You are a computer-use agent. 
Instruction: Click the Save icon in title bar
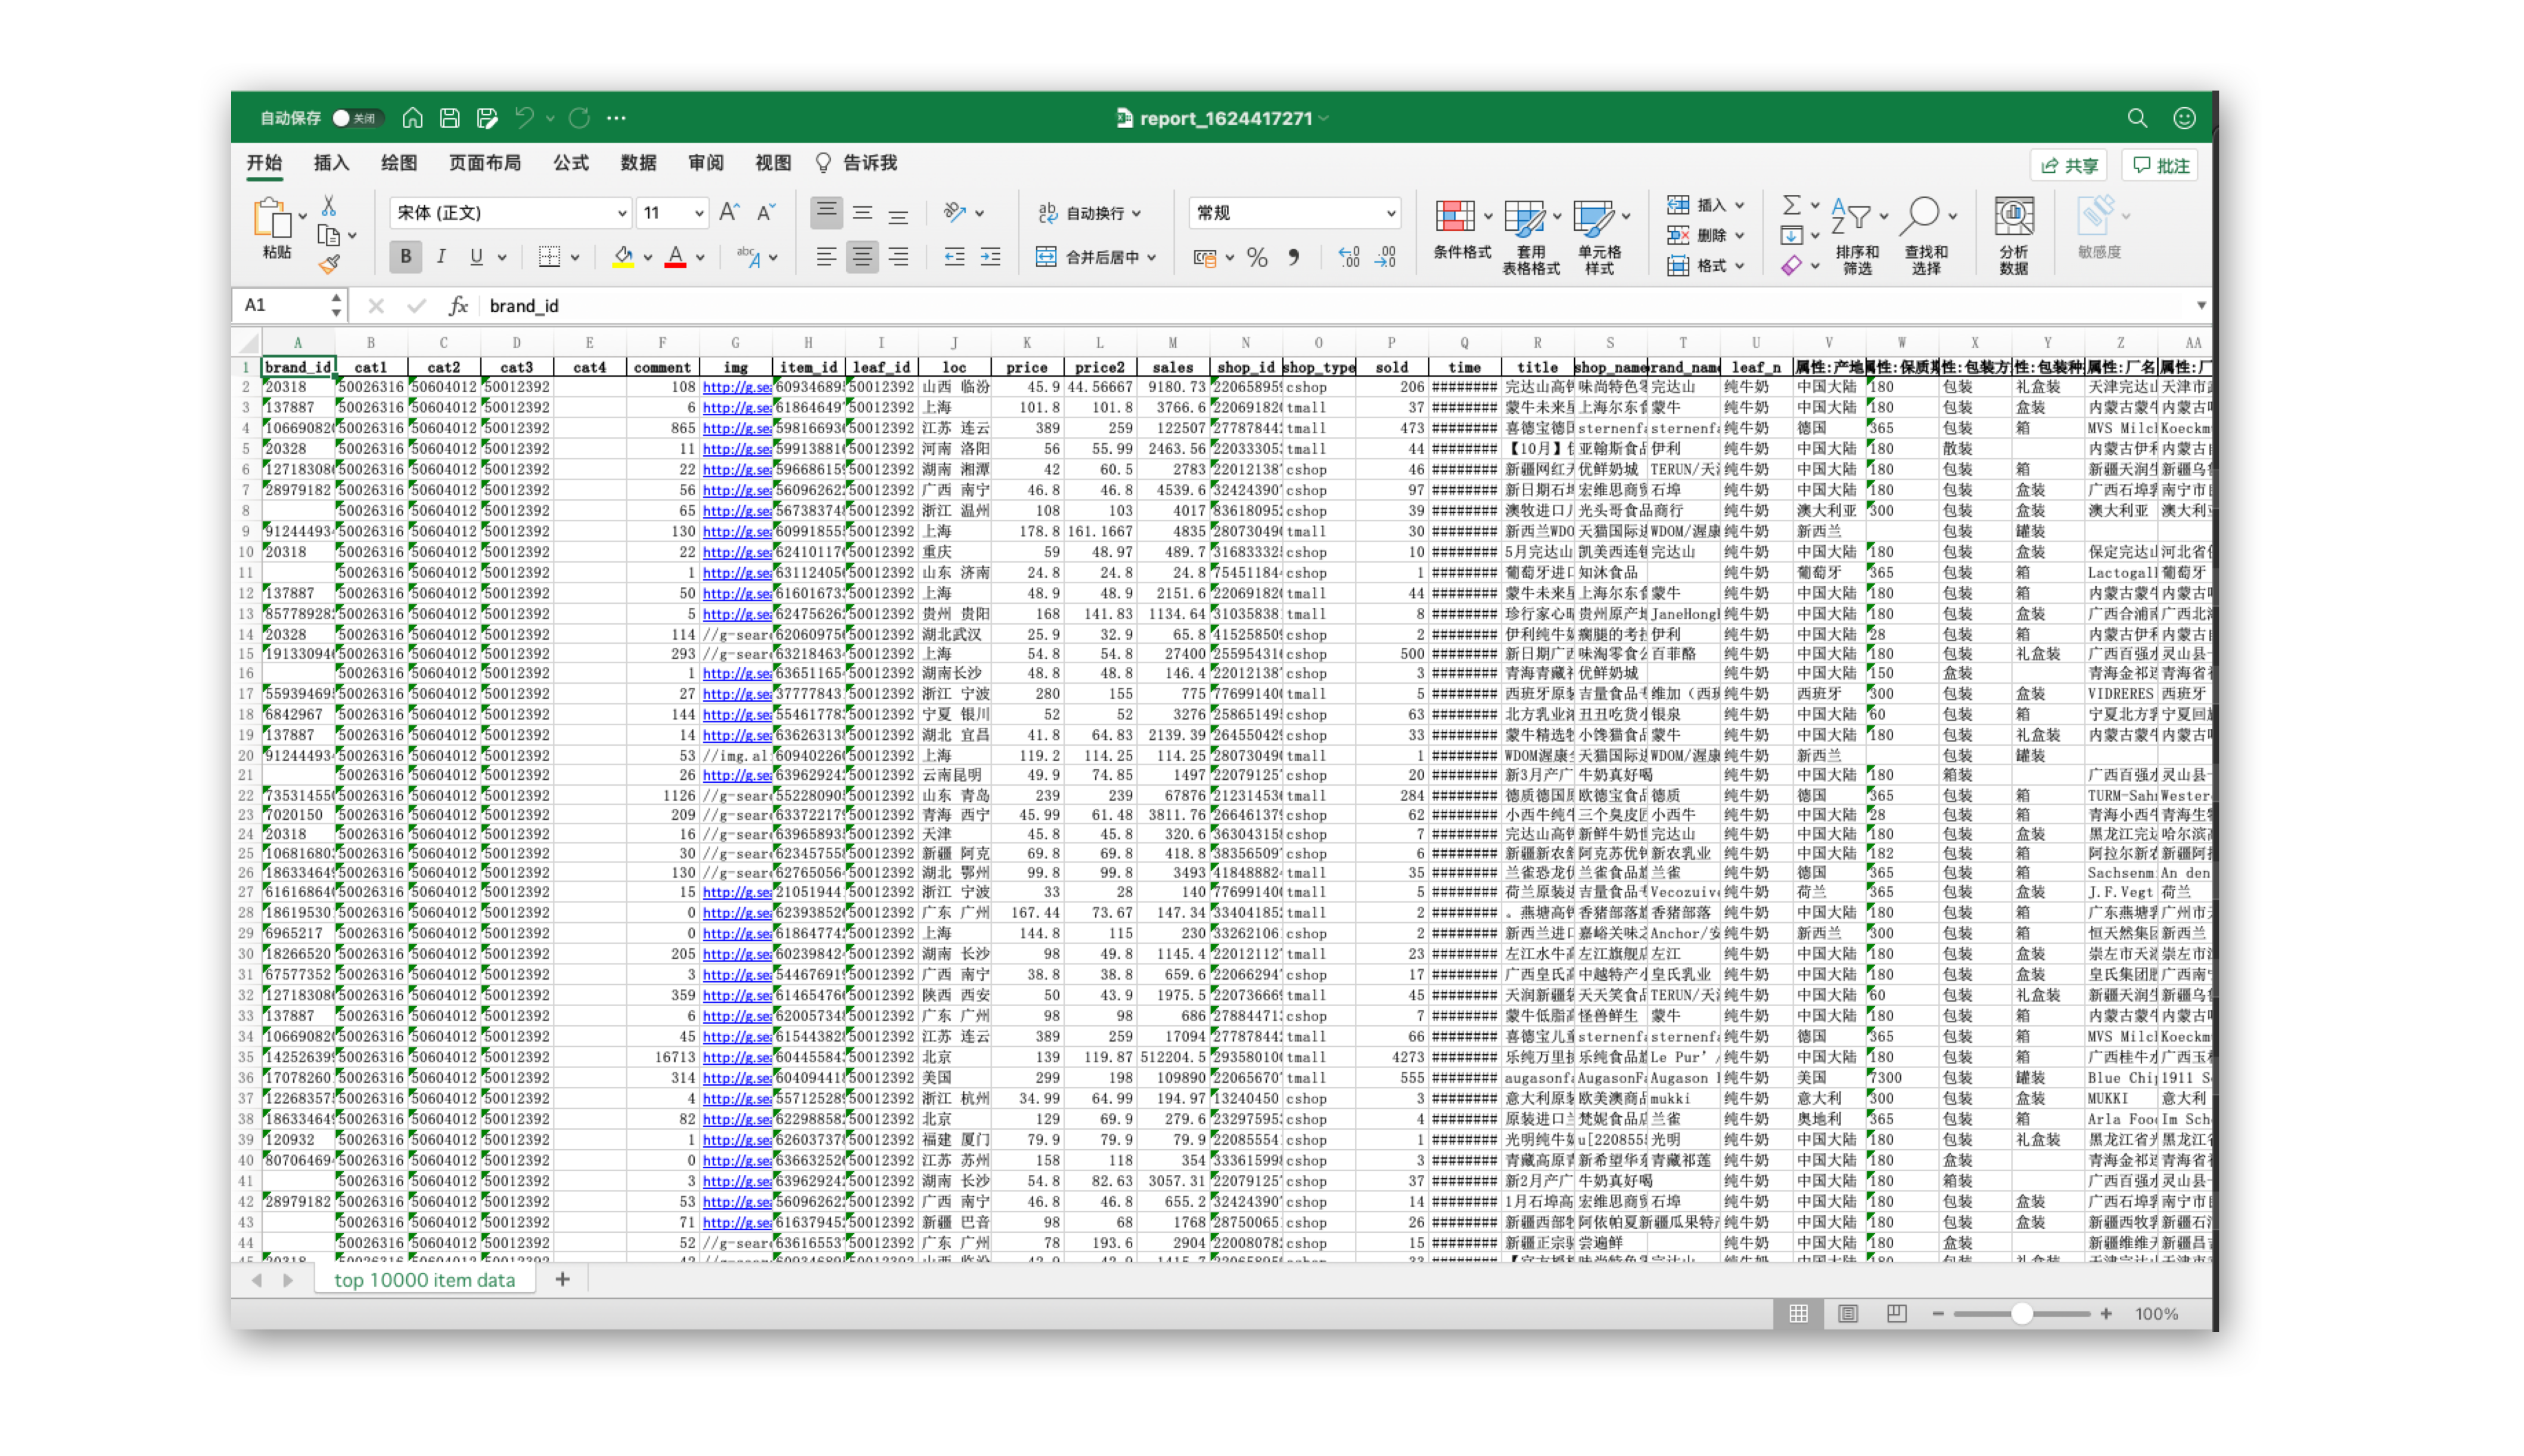pos(450,118)
